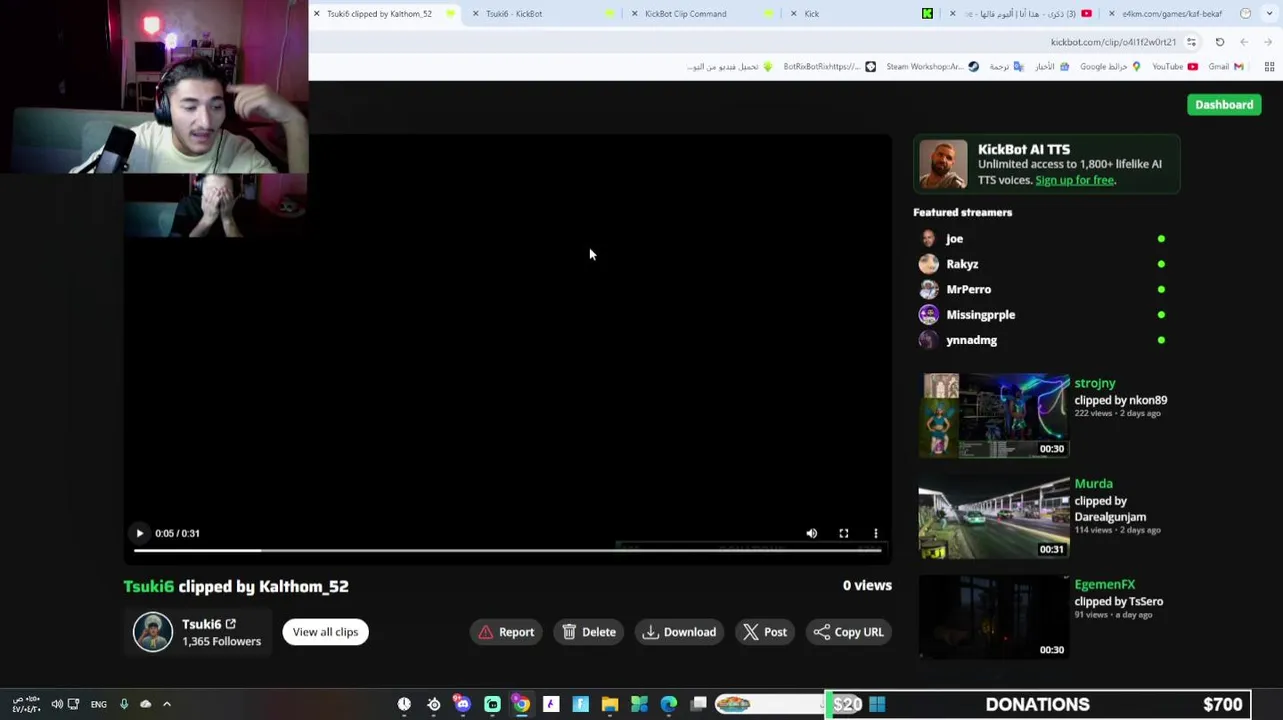Image resolution: width=1283 pixels, height=720 pixels.
Task: Open strojny channel name
Action: pyautogui.click(x=1095, y=383)
